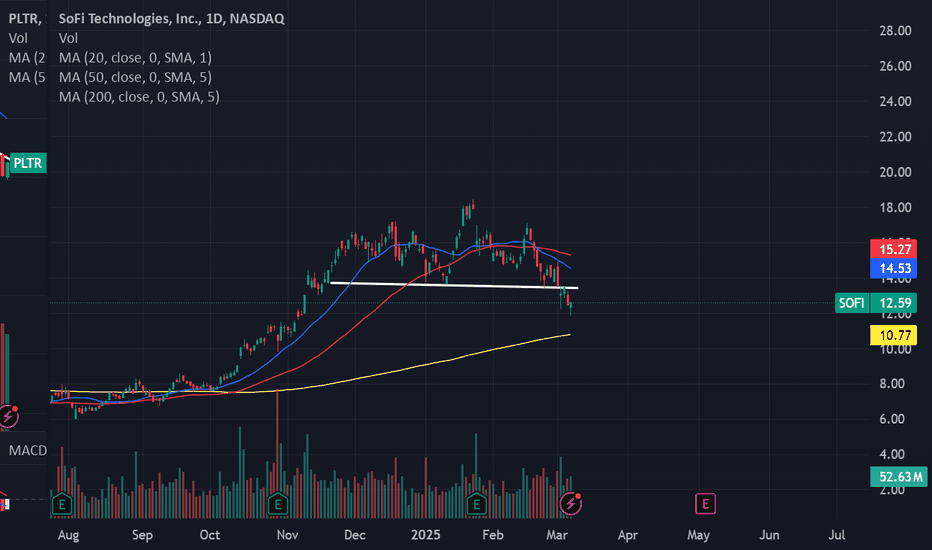Select the SoFi Technologies, Inc. symbol title
932x550 pixels.
[171, 18]
